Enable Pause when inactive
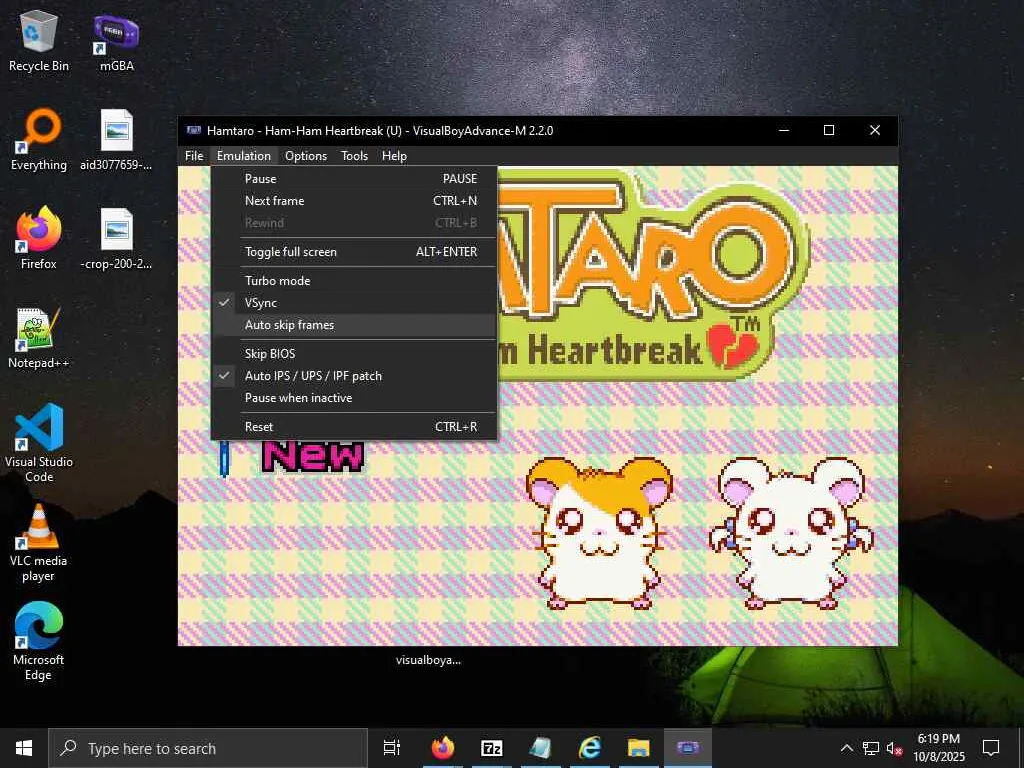1024x768 pixels. (x=353, y=398)
